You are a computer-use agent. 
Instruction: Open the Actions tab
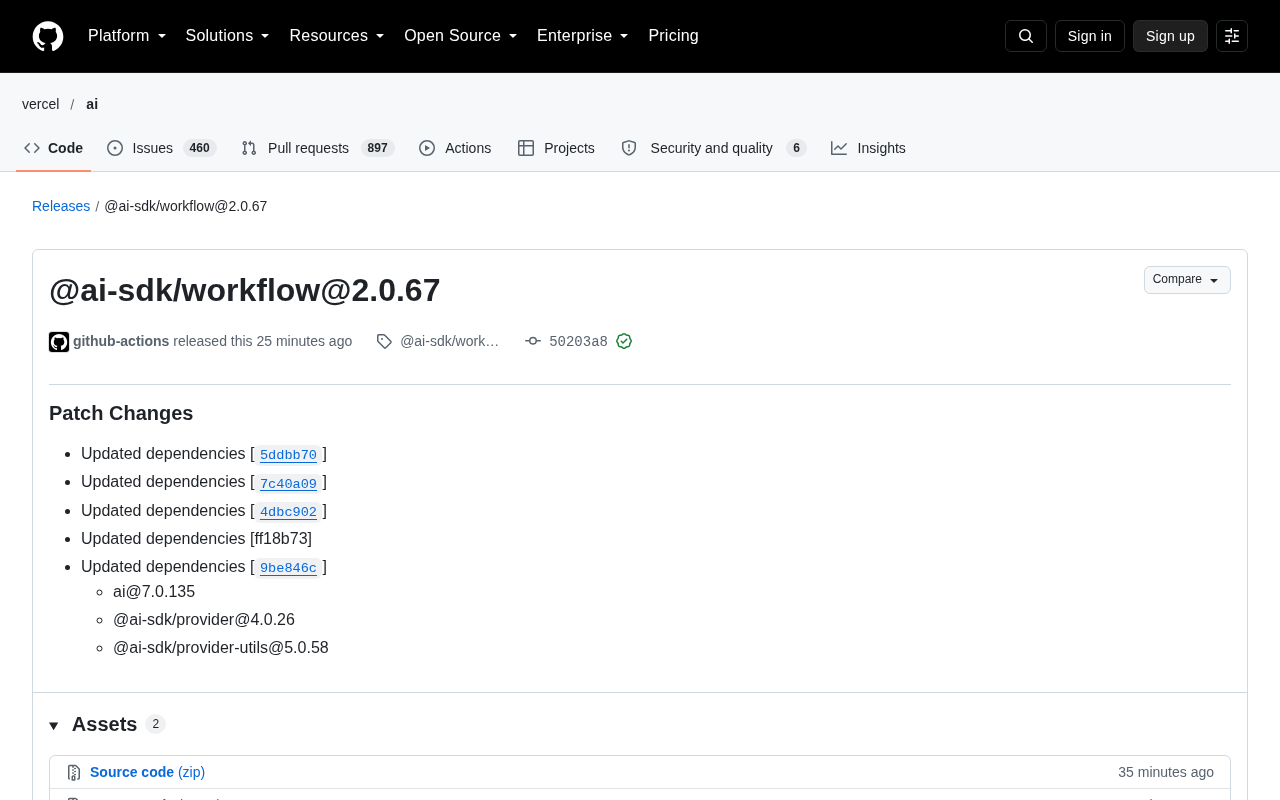[x=455, y=148]
